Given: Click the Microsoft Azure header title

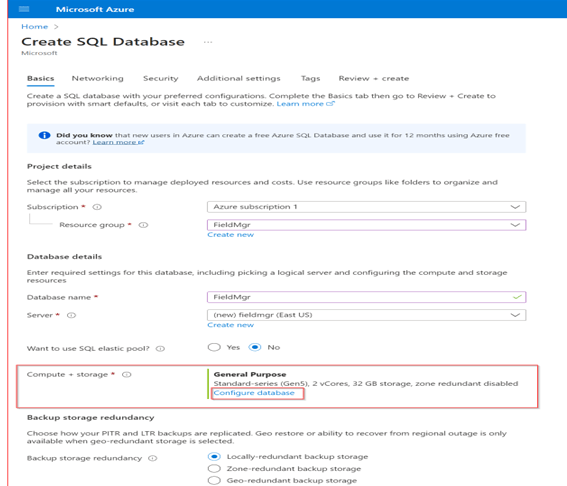Looking at the screenshot, I should pos(95,9).
